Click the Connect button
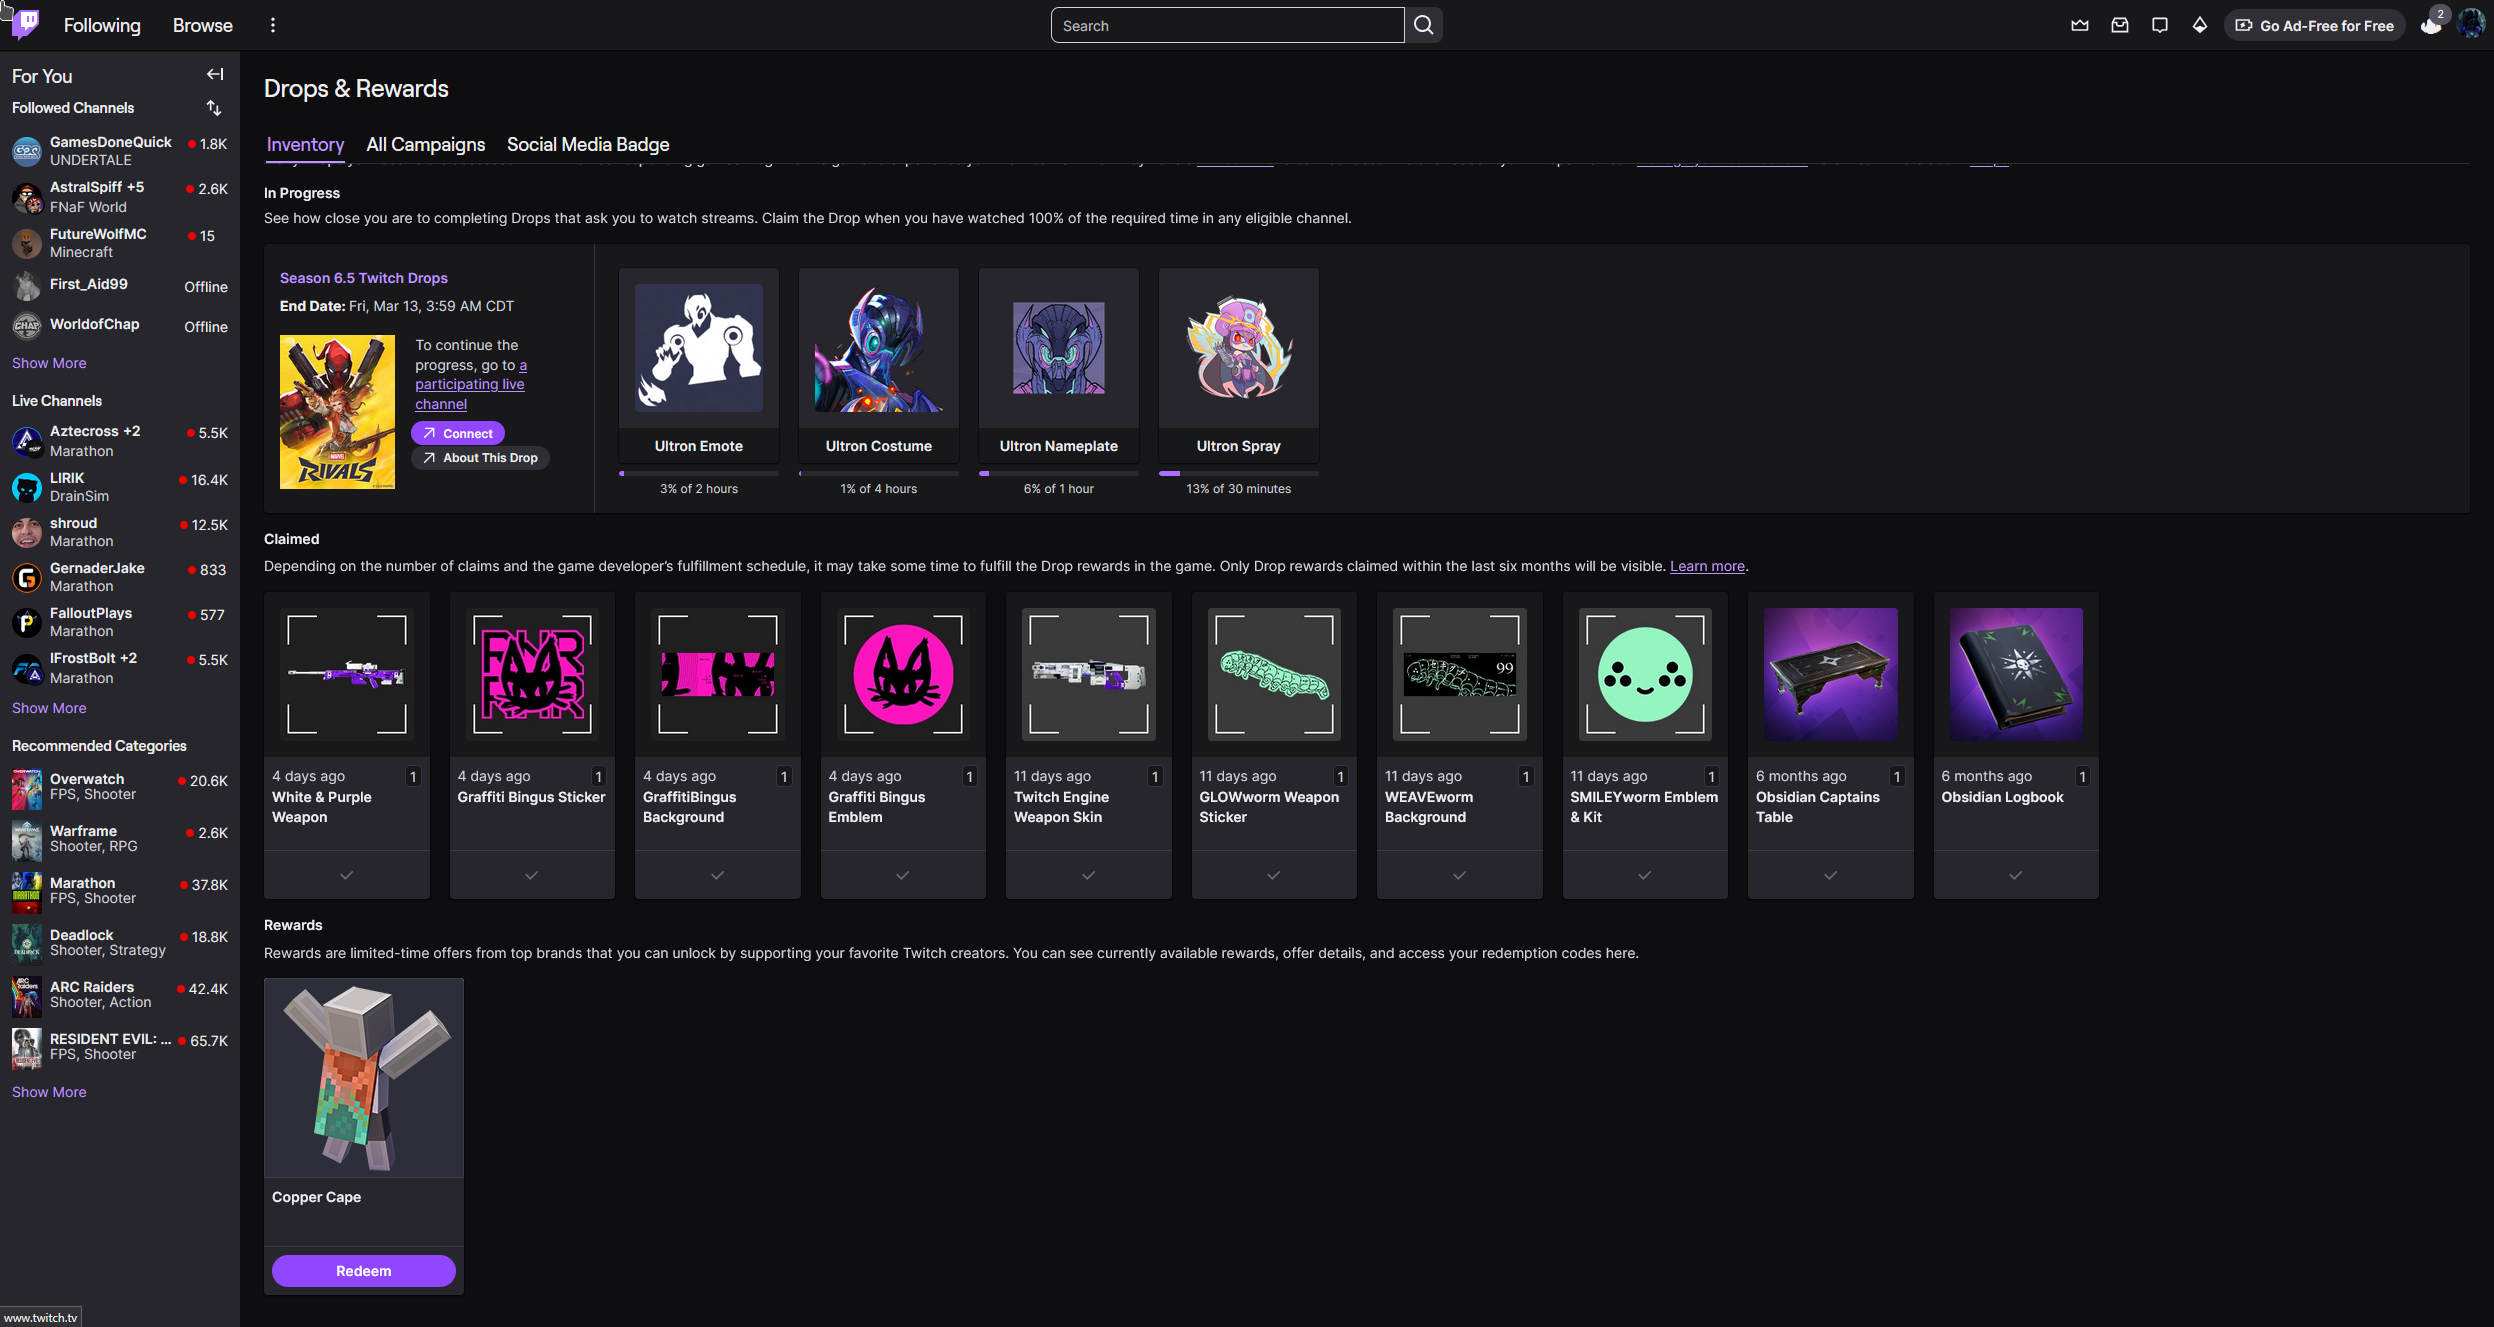The image size is (2494, 1327). [458, 433]
